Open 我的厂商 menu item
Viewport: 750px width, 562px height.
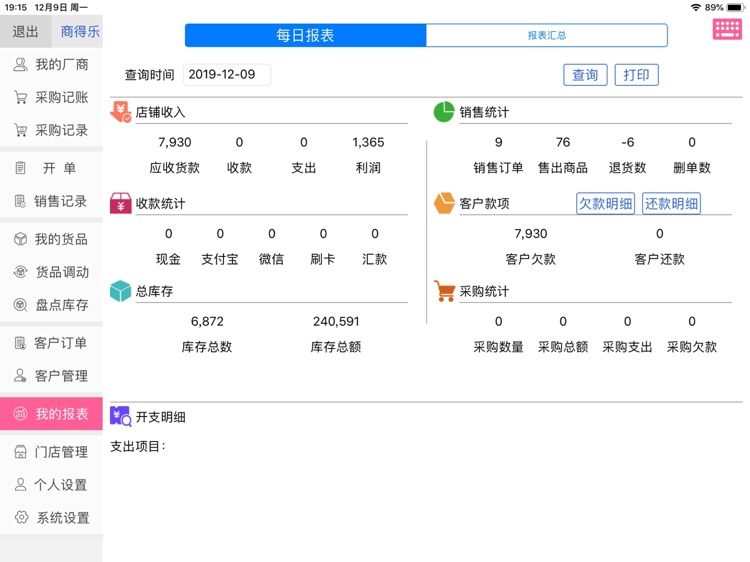[51, 64]
